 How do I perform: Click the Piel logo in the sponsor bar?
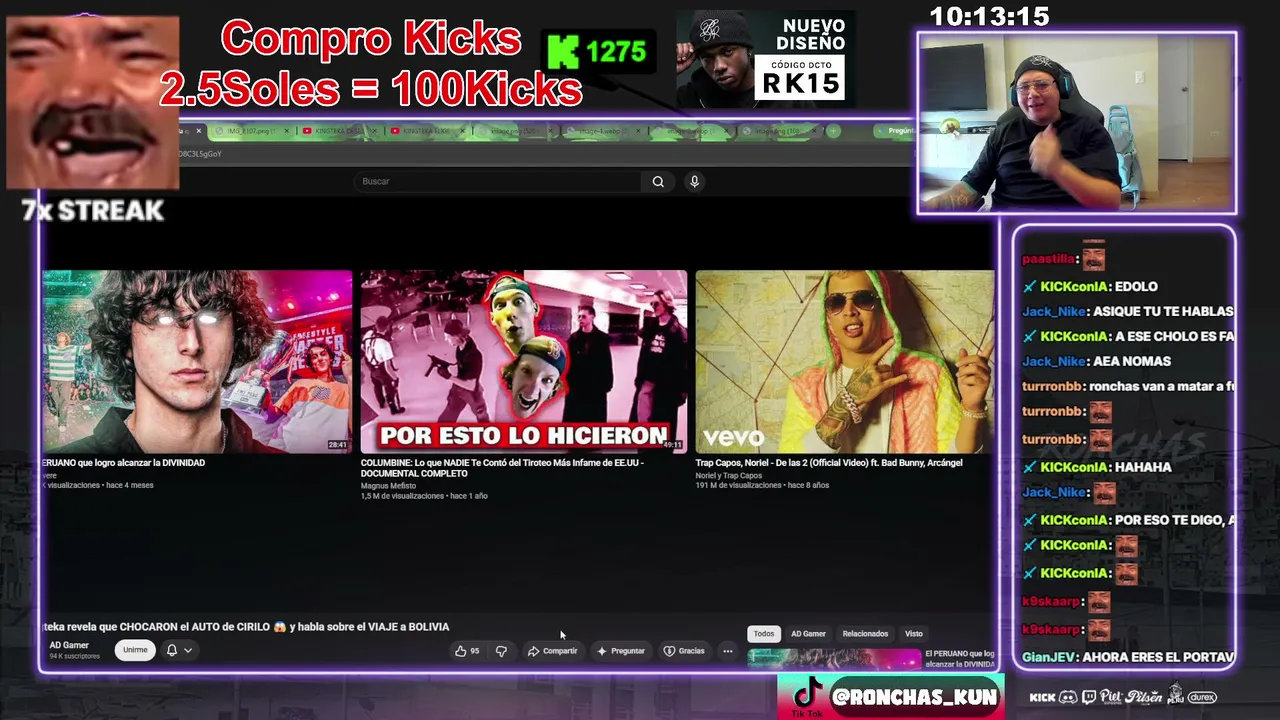1111,697
